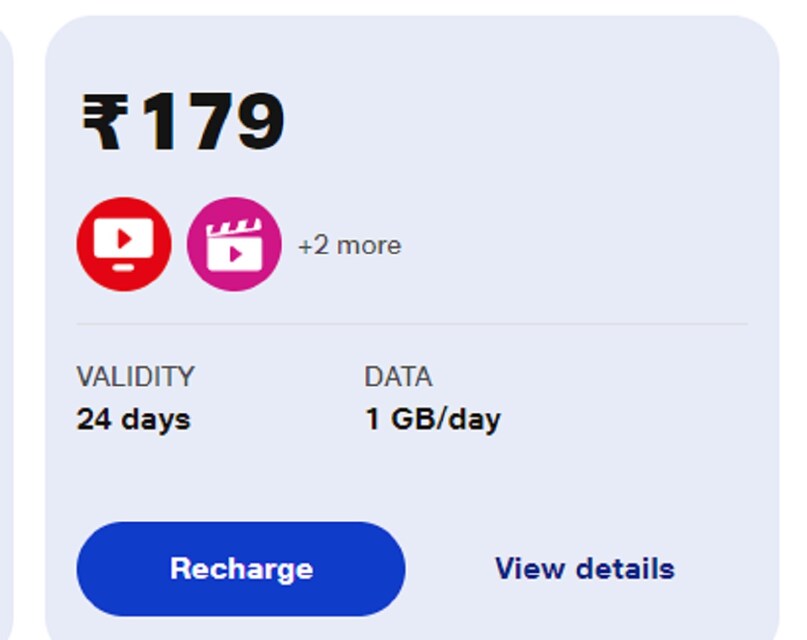Click the white page background above the card
This screenshot has width=807, height=640.
tap(400, 6)
